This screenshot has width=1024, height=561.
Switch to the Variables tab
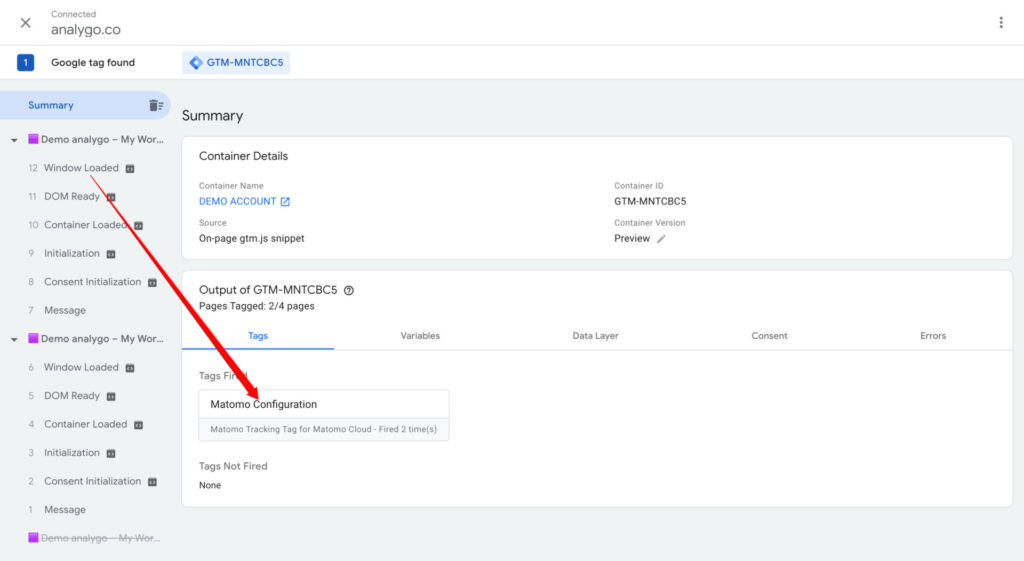click(420, 336)
